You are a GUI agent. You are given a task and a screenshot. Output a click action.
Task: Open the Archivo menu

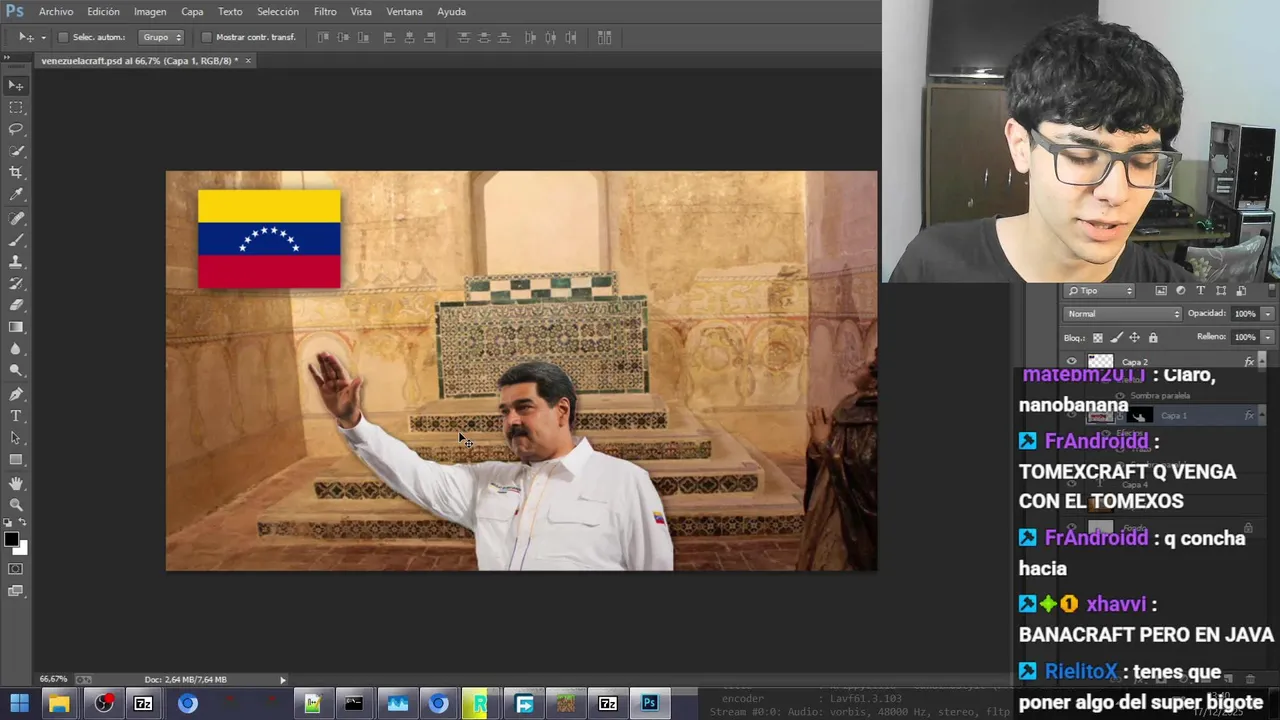(56, 11)
